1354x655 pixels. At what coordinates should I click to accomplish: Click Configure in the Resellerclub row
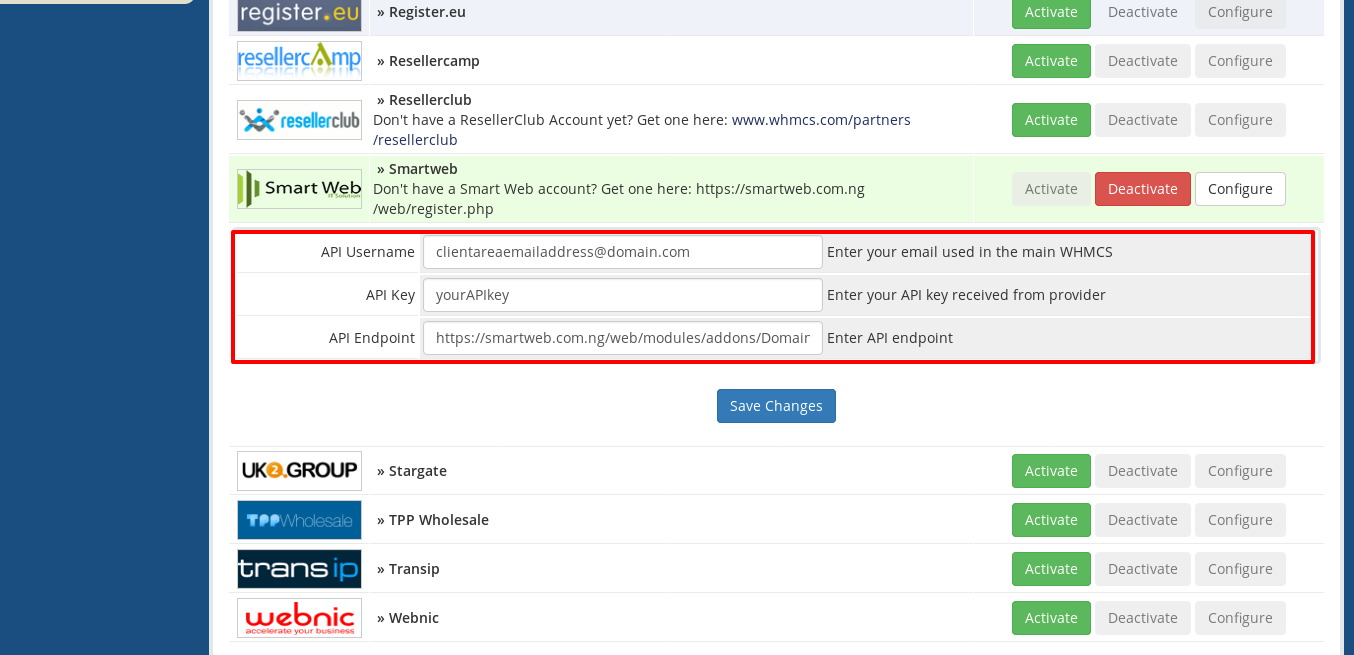(1240, 120)
